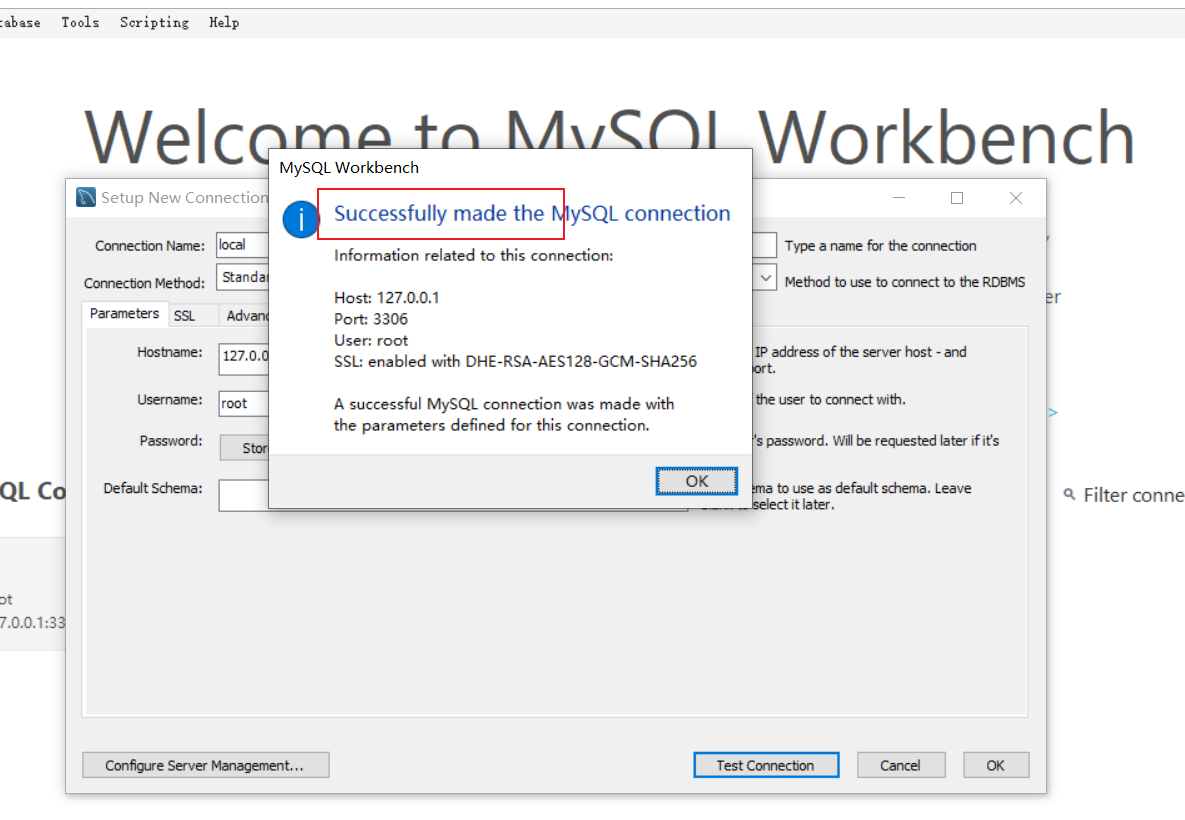Select the Parameters tab
This screenshot has height=820, width=1185.
tap(124, 314)
